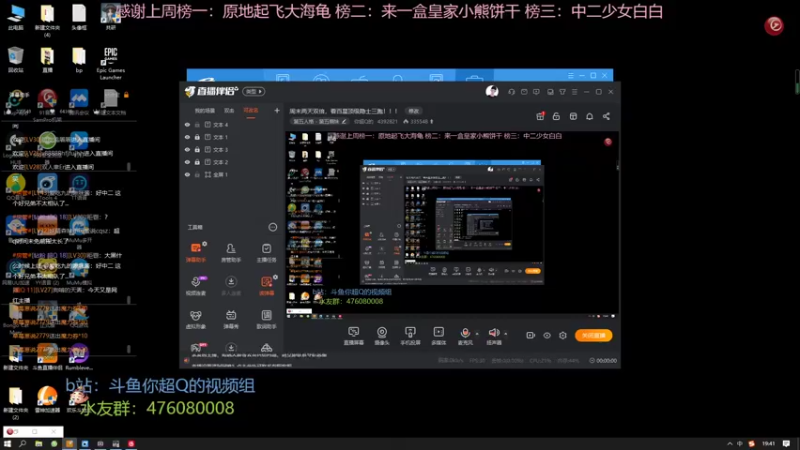800x450 pixels.
Task: Open the Epic Games Launcher desktop icon
Action: (110, 63)
